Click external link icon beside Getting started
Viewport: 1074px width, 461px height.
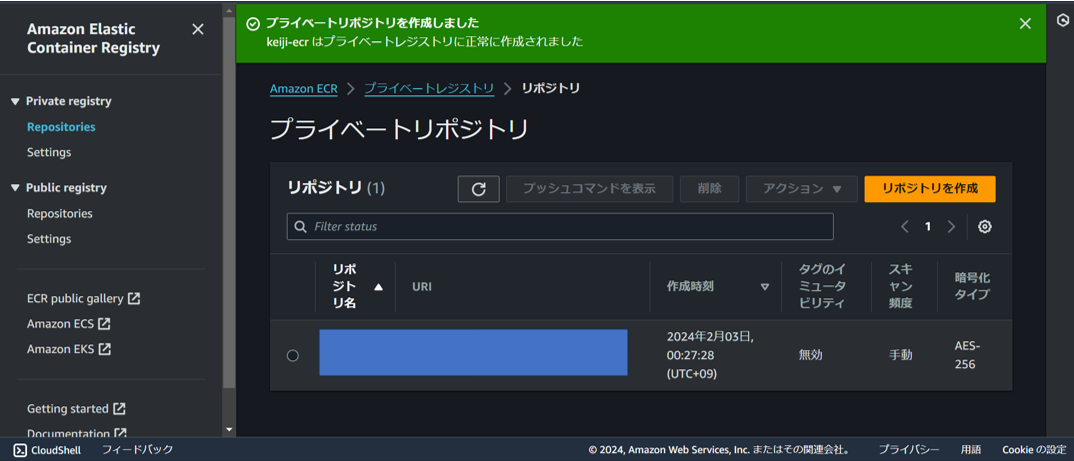click(119, 408)
